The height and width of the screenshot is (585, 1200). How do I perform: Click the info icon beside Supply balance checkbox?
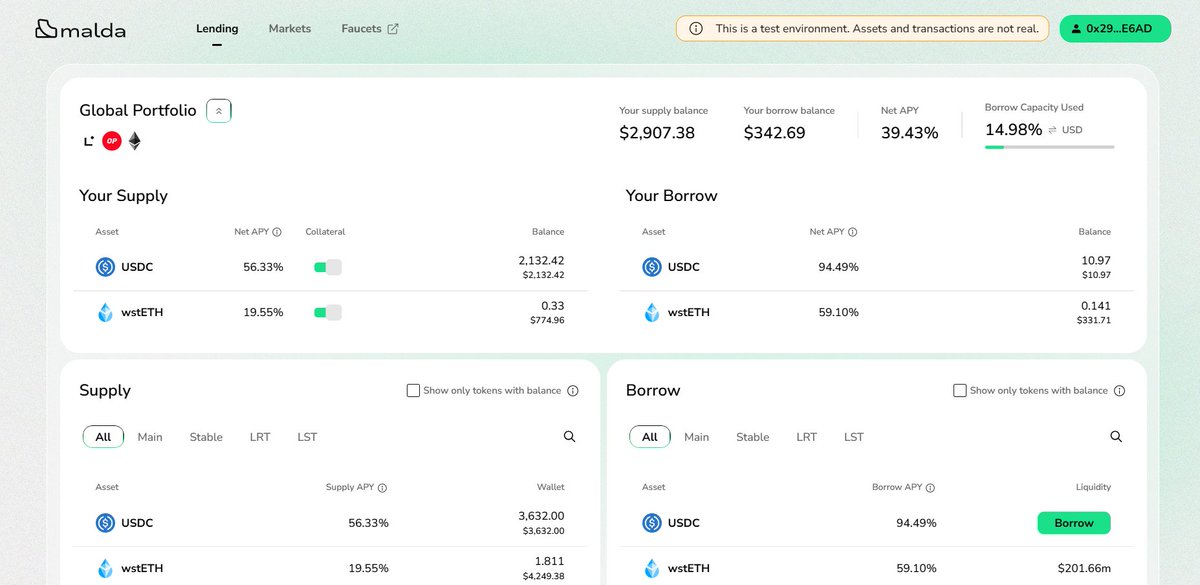tap(573, 391)
